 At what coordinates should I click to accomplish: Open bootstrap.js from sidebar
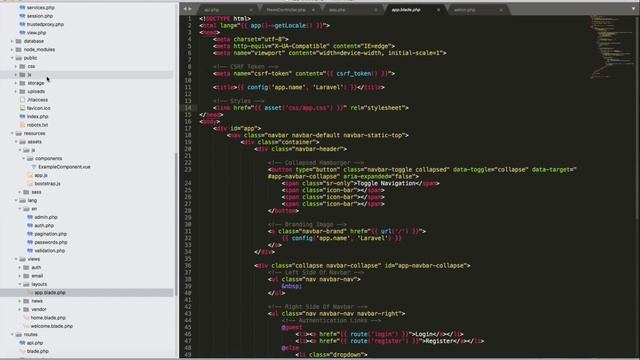coord(47,184)
